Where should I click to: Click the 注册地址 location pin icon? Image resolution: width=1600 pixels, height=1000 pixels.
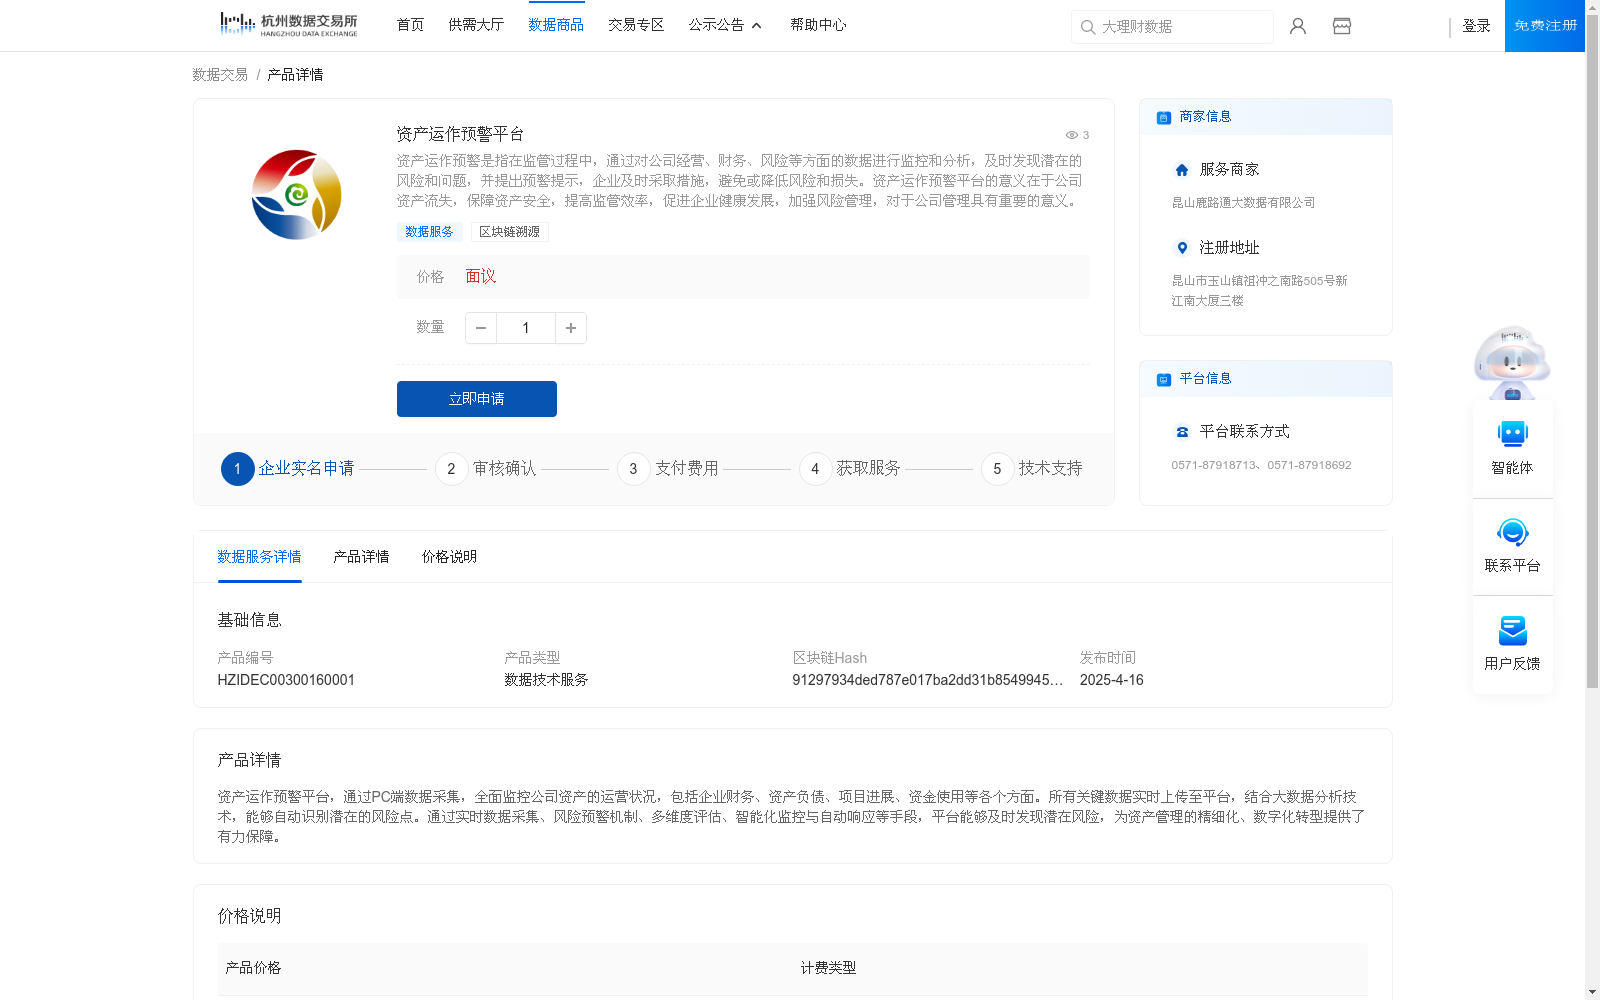coord(1182,248)
